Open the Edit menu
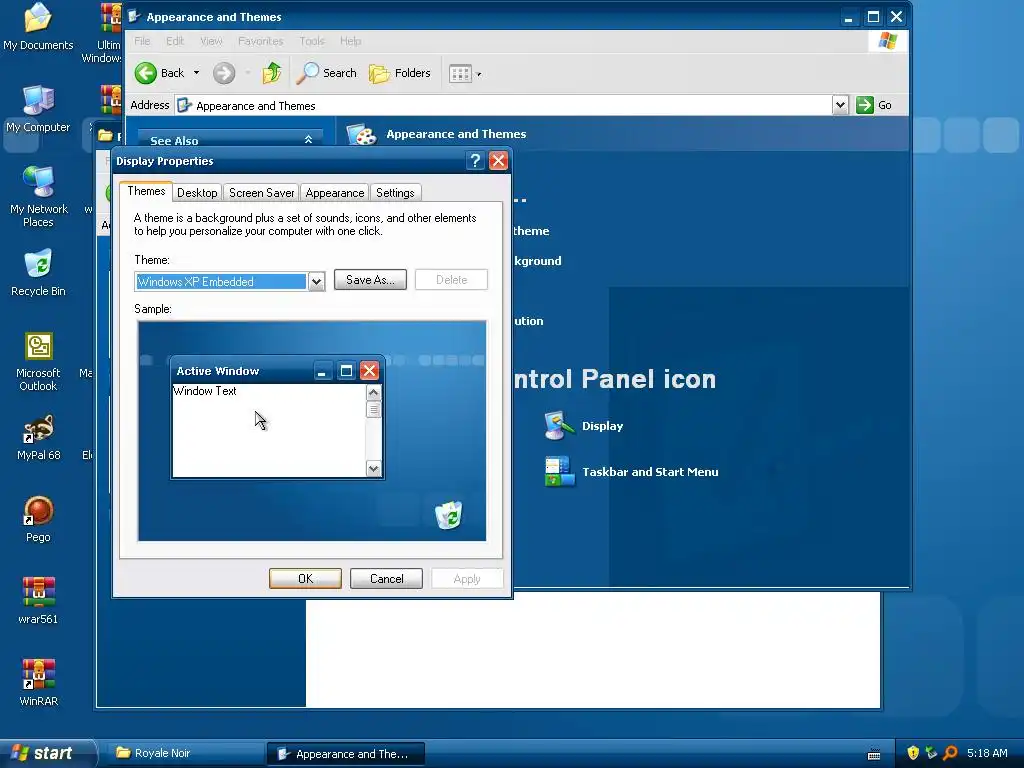The height and width of the screenshot is (768, 1024). pyautogui.click(x=174, y=41)
